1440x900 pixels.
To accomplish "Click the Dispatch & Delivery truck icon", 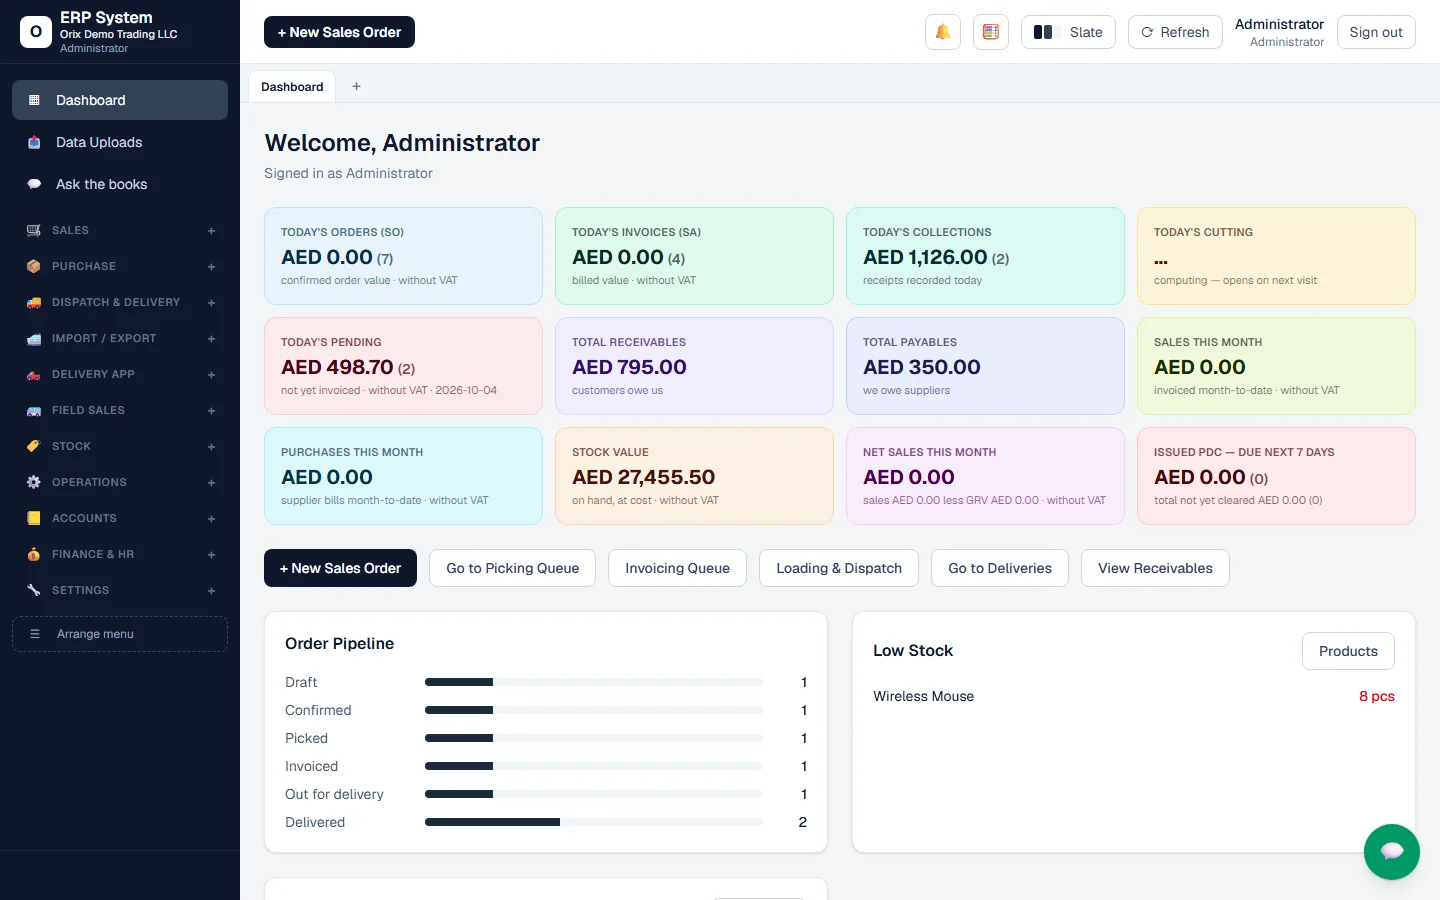I will coord(34,302).
